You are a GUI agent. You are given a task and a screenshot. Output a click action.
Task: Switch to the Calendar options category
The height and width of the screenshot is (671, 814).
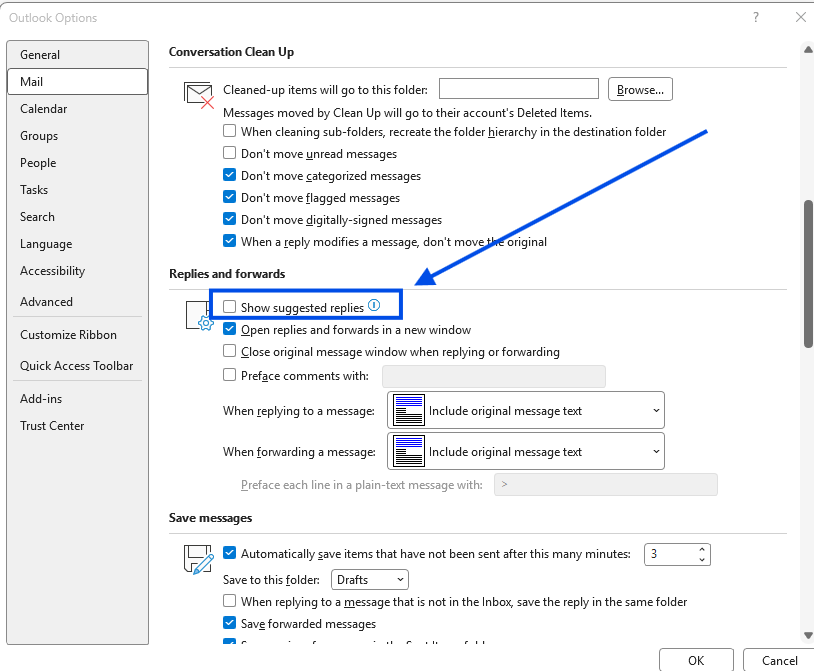(44, 108)
